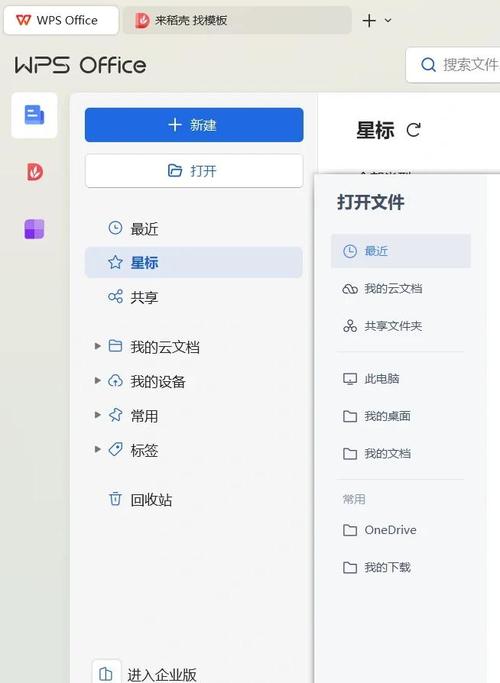Click the star icon beside 星标

(x=115, y=262)
